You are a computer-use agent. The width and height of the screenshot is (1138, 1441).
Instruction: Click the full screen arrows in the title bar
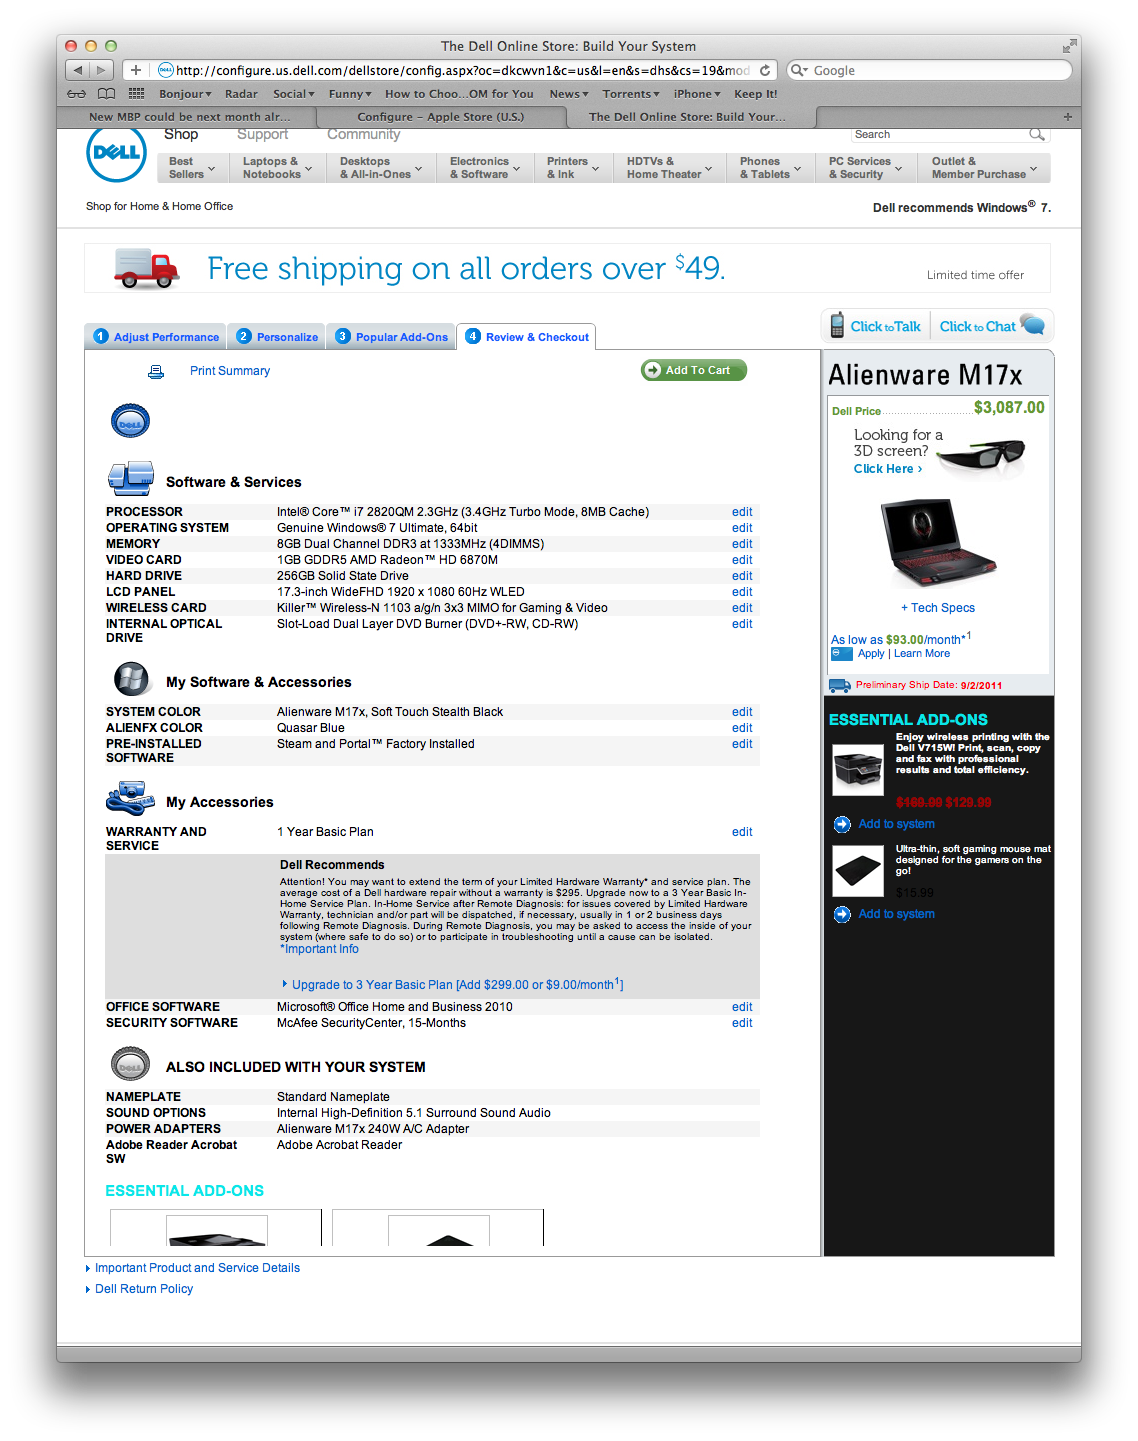1069,46
